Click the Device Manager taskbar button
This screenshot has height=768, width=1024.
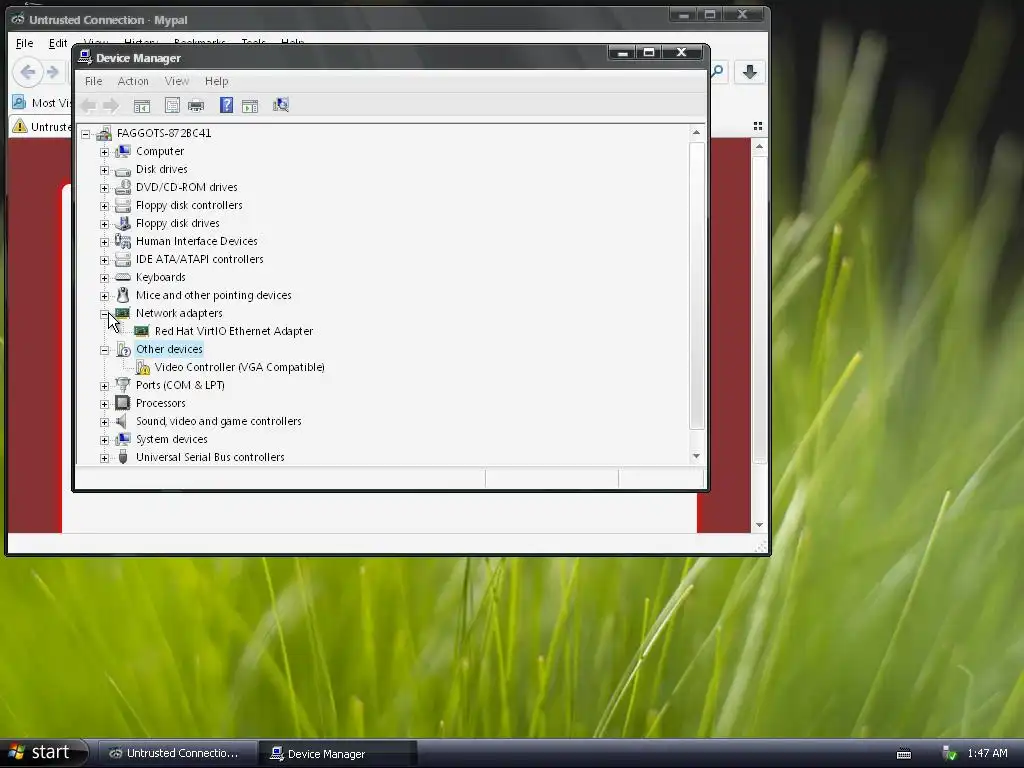click(x=337, y=753)
